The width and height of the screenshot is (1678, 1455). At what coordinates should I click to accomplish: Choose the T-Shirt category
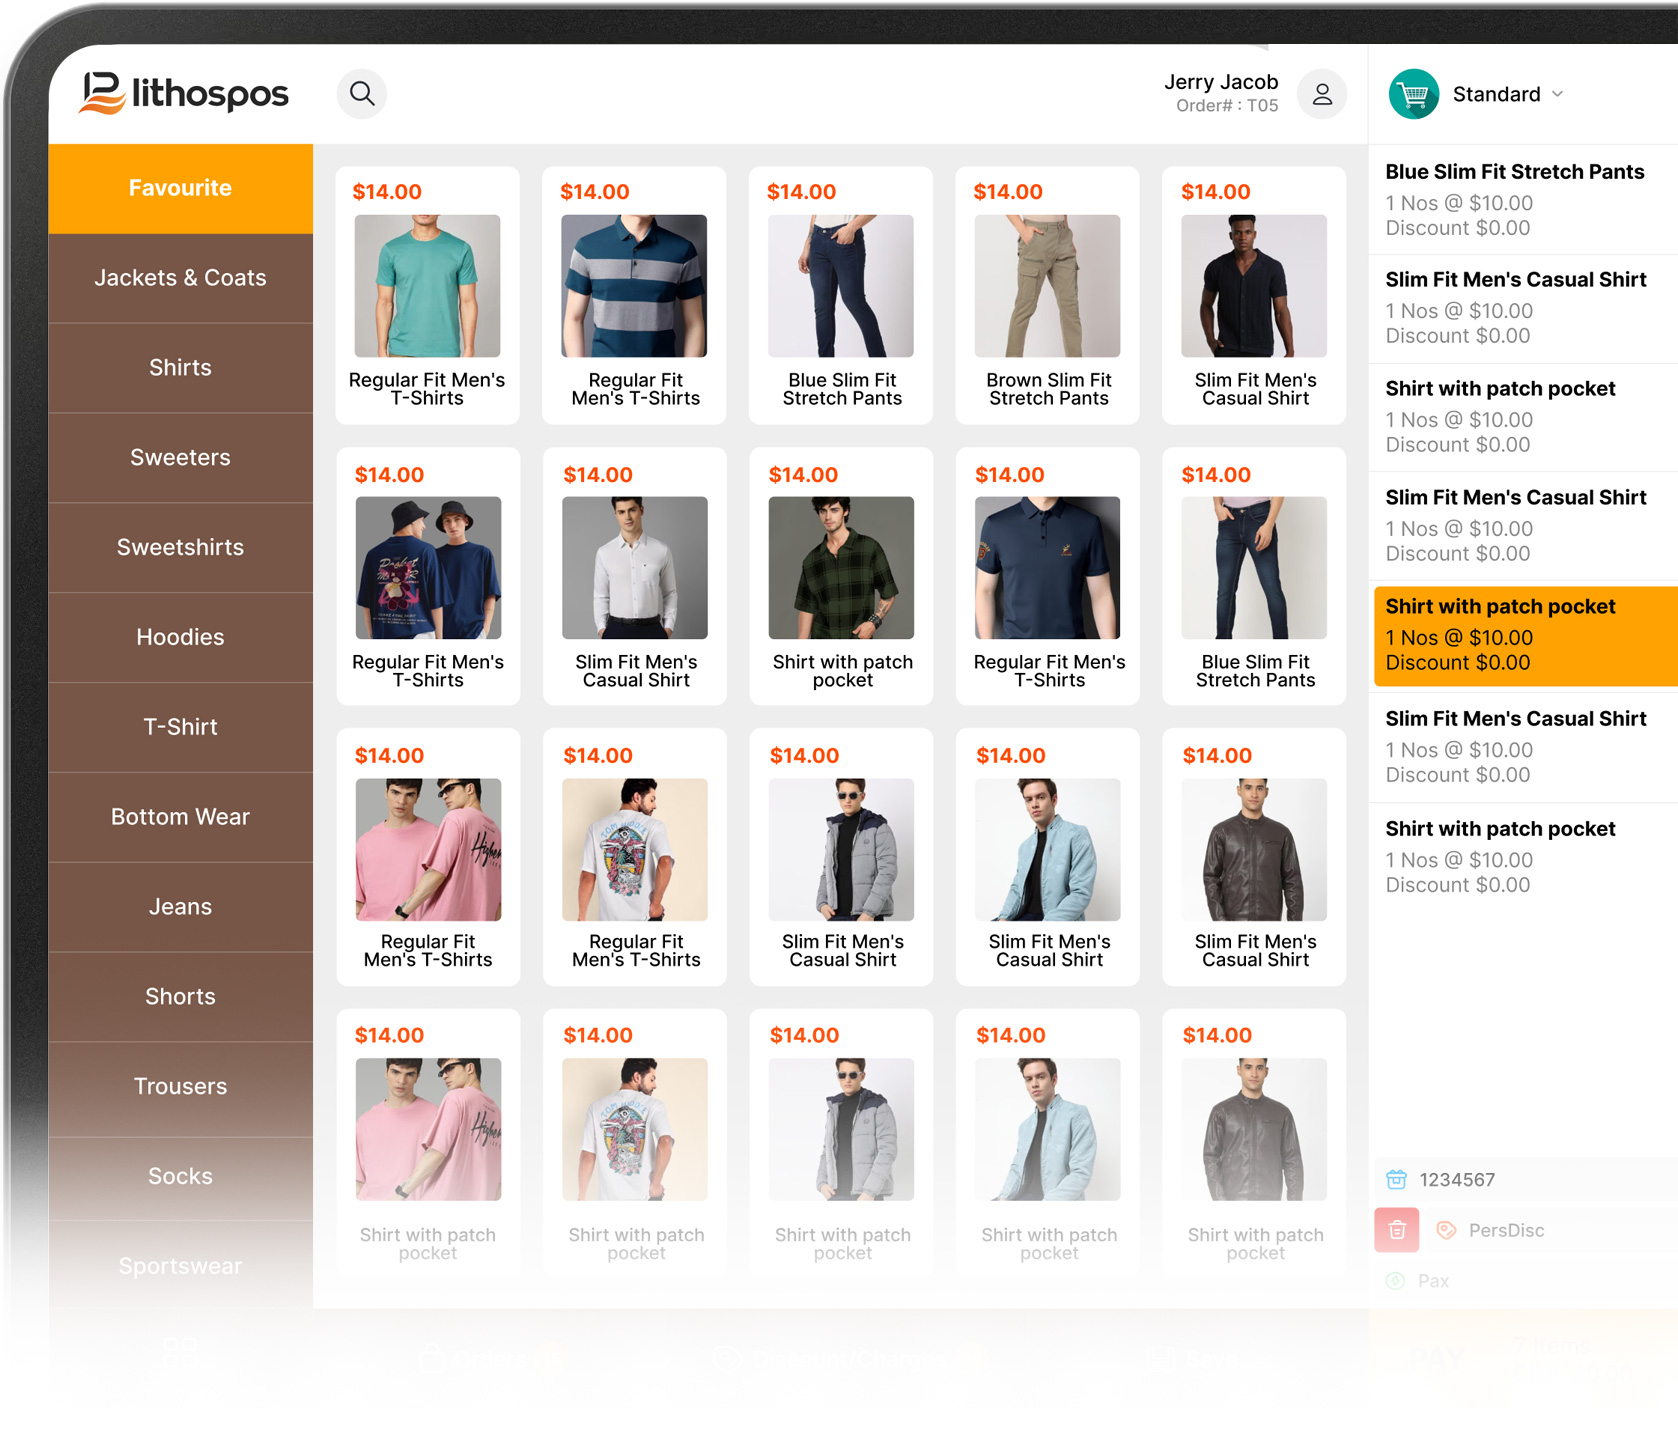click(x=180, y=728)
